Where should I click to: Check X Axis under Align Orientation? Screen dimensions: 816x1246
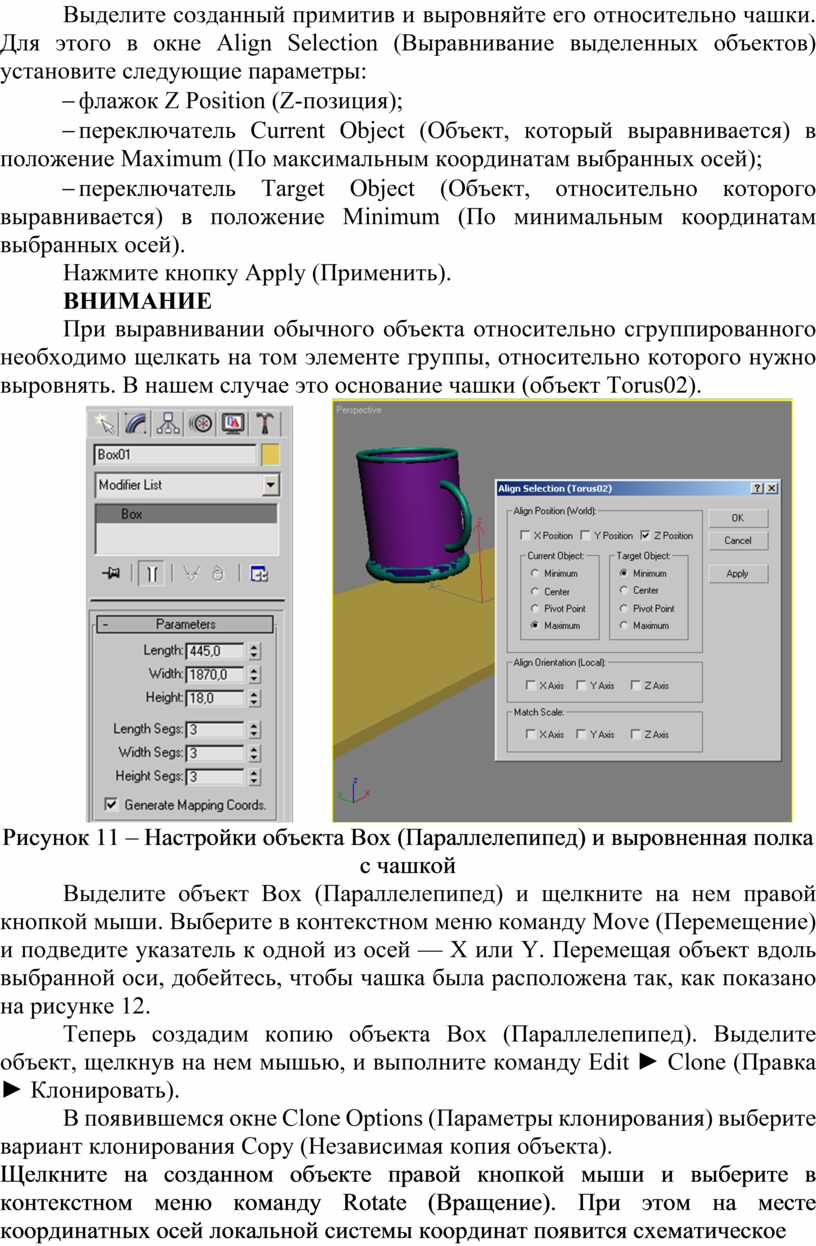pos(530,686)
